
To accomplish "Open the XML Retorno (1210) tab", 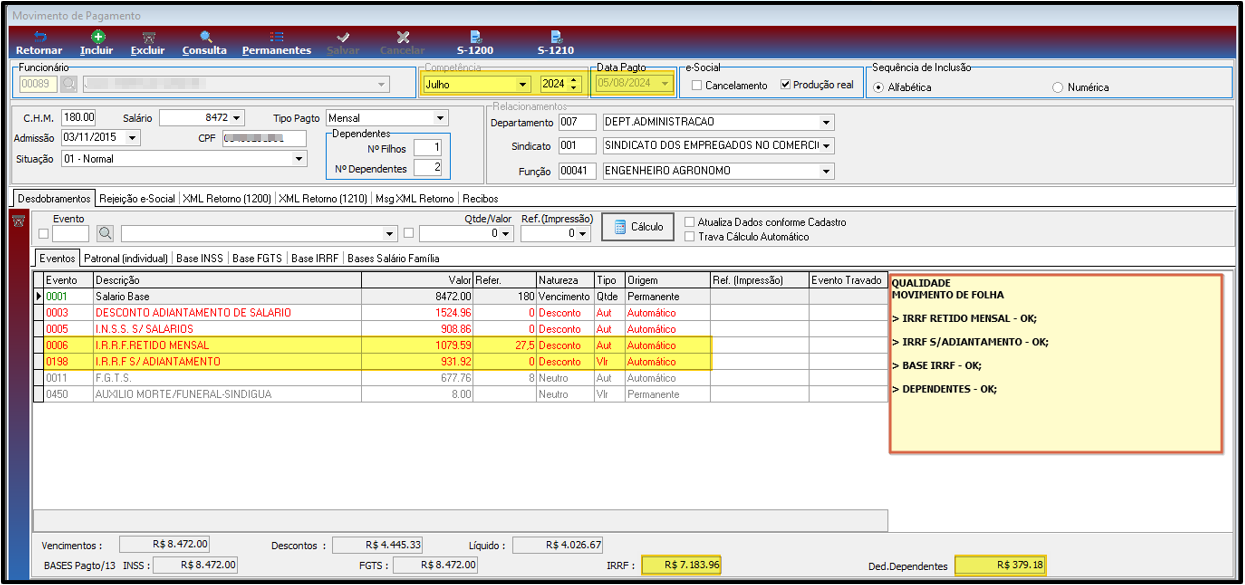I will click(x=323, y=198).
